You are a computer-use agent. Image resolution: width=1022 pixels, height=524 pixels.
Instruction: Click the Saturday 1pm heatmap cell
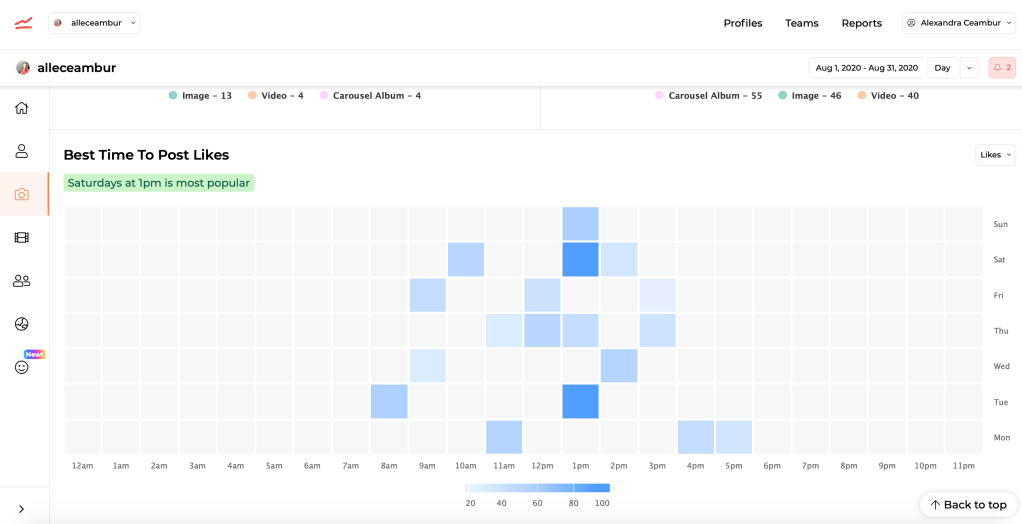[580, 260]
